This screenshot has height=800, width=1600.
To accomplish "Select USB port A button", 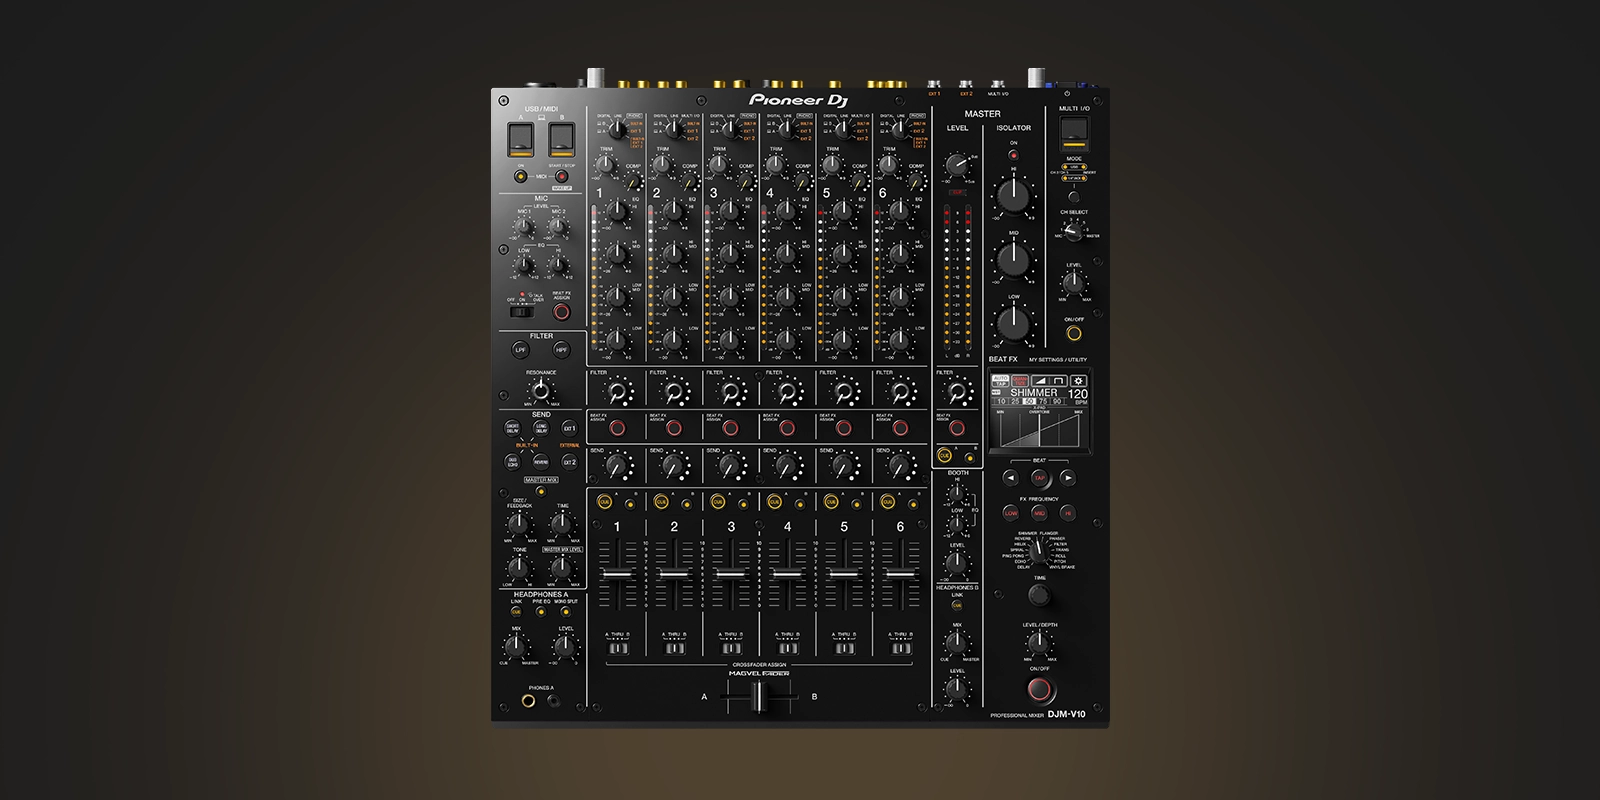I will (x=521, y=140).
